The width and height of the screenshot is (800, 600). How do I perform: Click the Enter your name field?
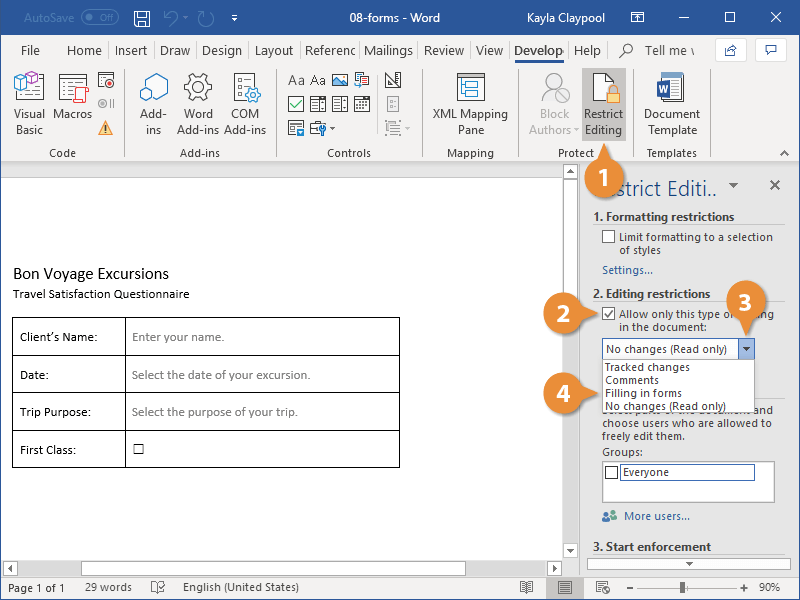coord(178,337)
